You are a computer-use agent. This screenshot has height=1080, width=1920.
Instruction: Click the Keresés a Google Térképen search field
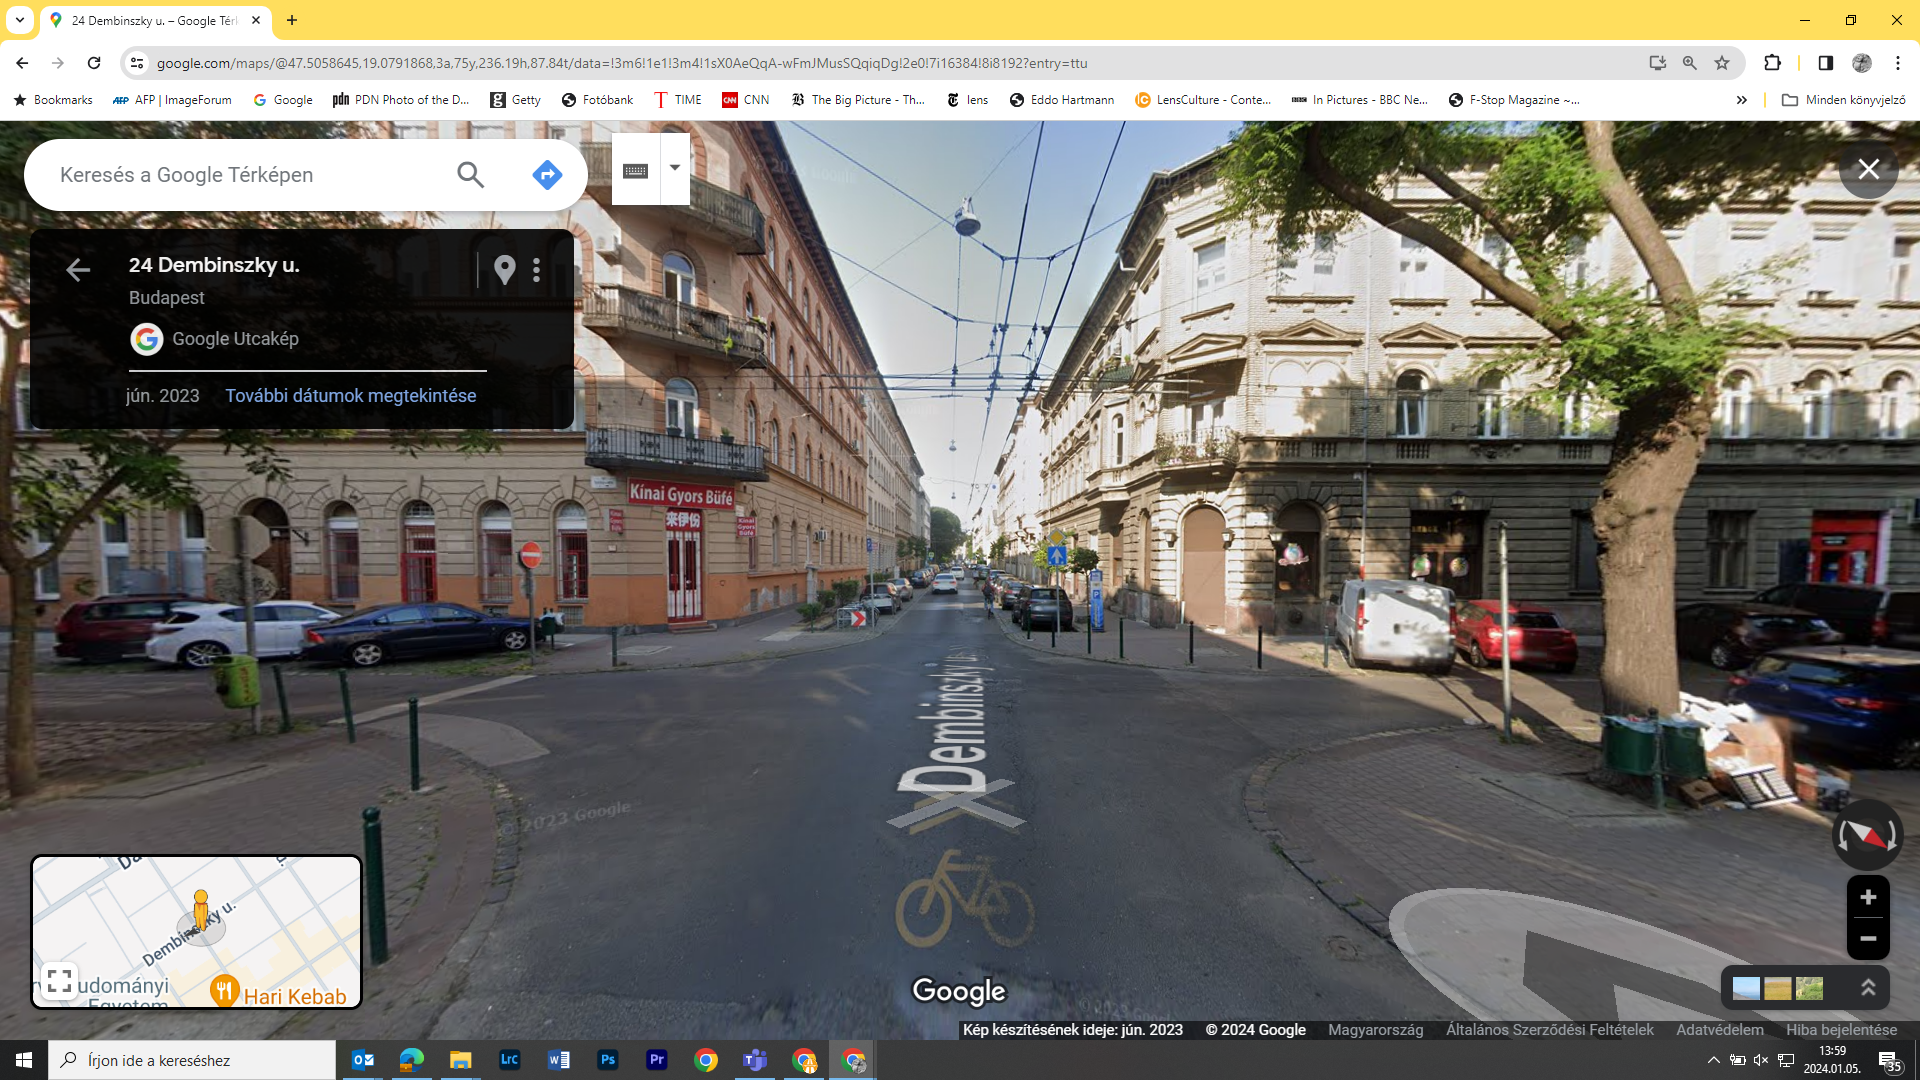[240, 175]
